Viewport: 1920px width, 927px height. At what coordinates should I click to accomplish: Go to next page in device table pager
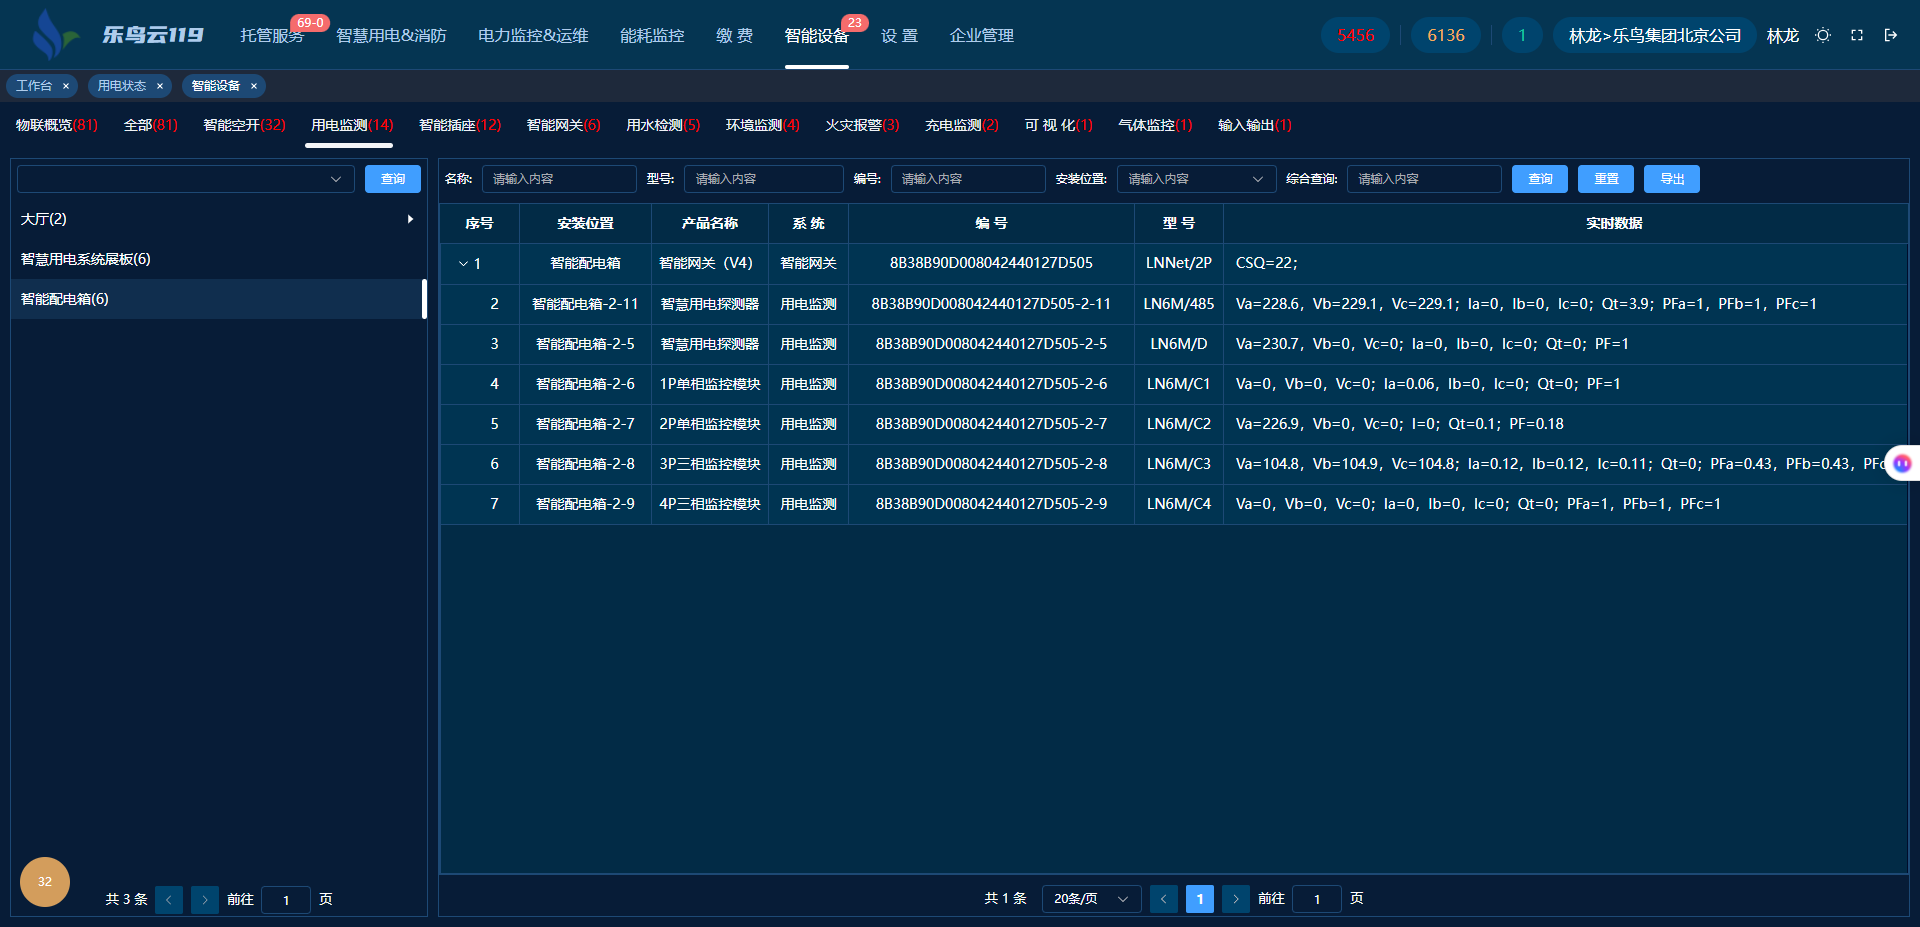click(1236, 898)
